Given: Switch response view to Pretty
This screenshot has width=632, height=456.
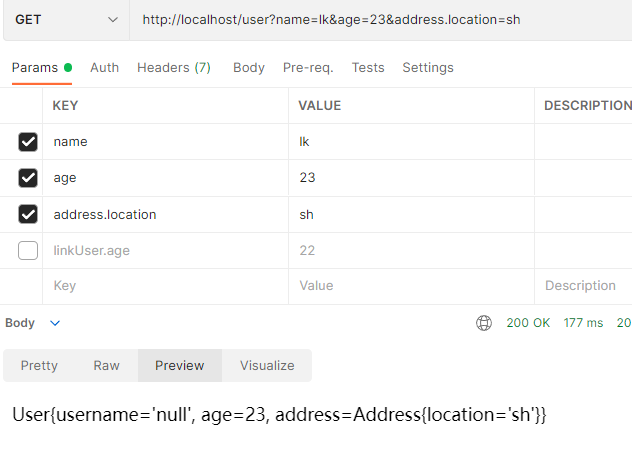Looking at the screenshot, I should pyautogui.click(x=39, y=366).
